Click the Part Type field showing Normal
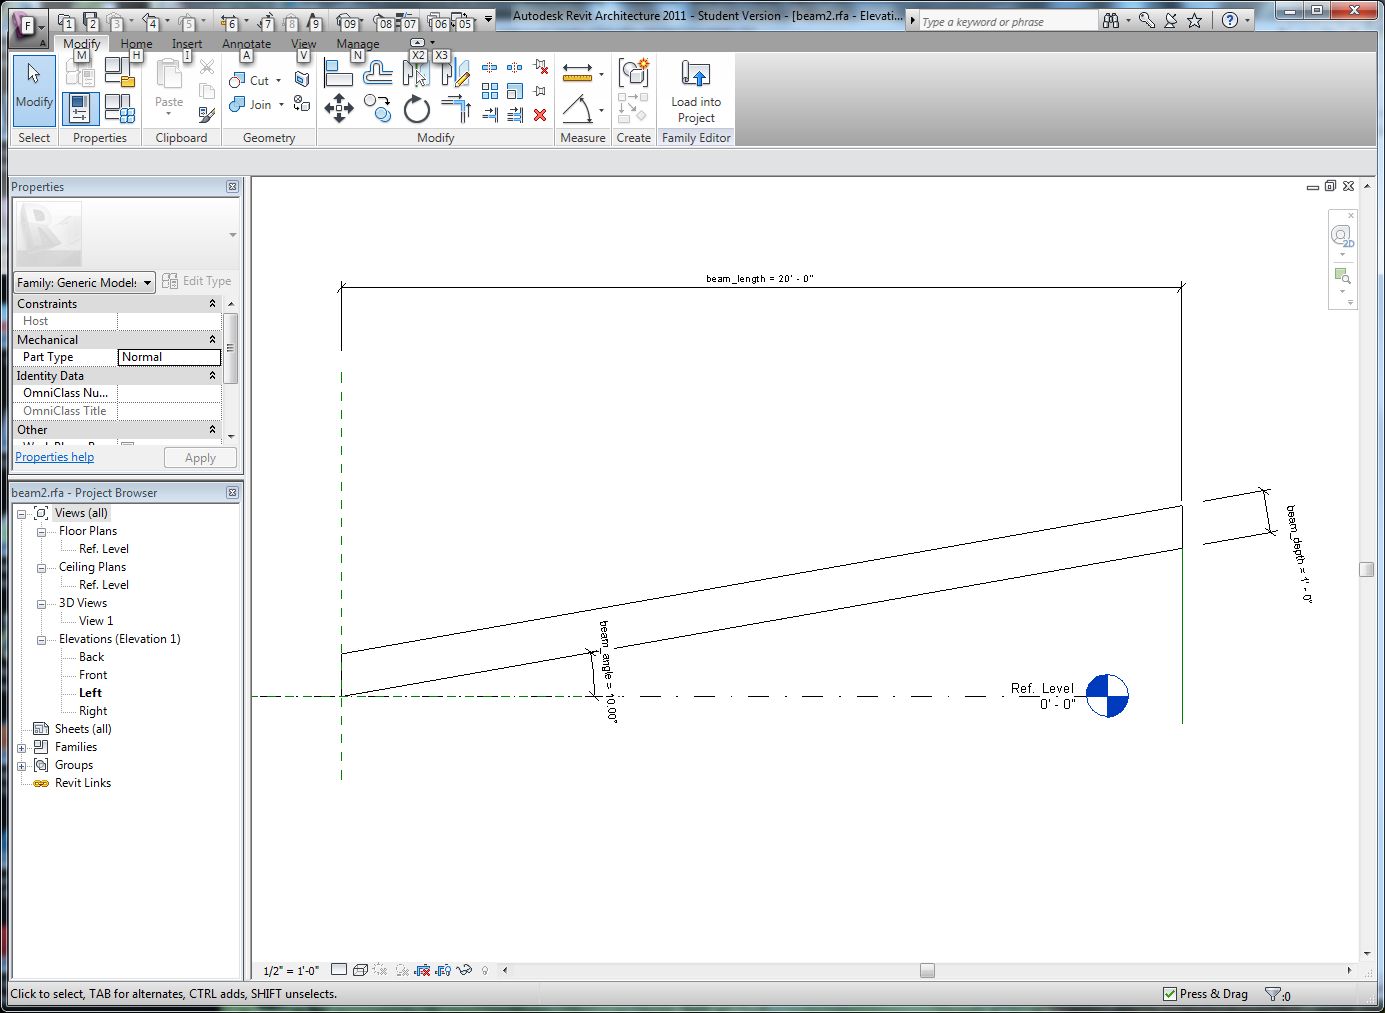 [168, 357]
